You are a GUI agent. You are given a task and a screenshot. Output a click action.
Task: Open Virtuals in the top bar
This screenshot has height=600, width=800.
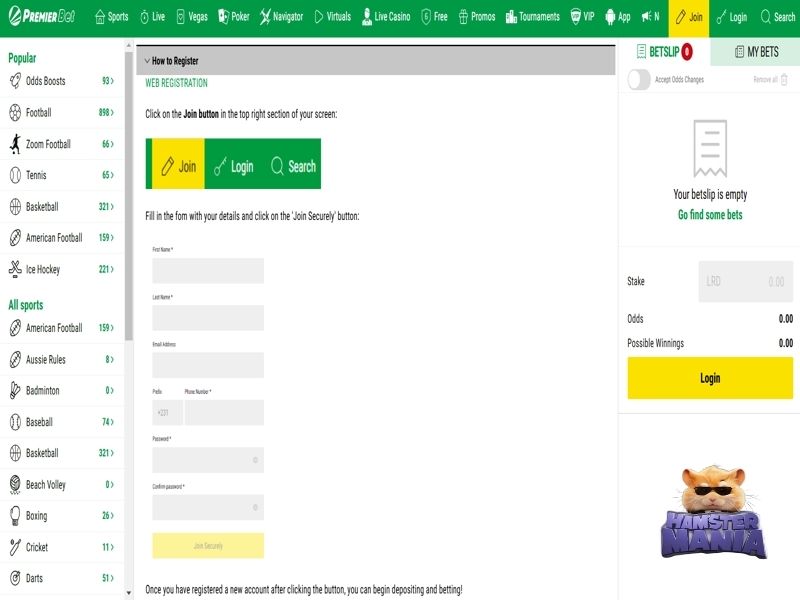coord(333,17)
